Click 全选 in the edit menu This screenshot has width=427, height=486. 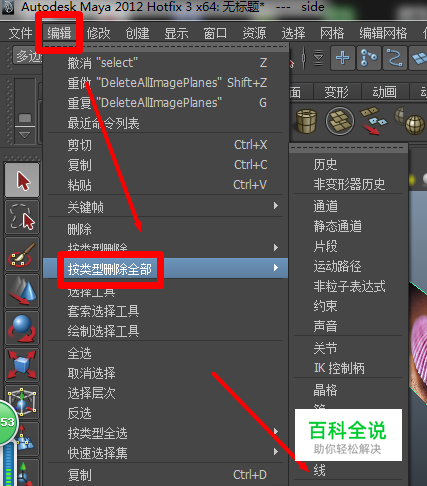165,353
